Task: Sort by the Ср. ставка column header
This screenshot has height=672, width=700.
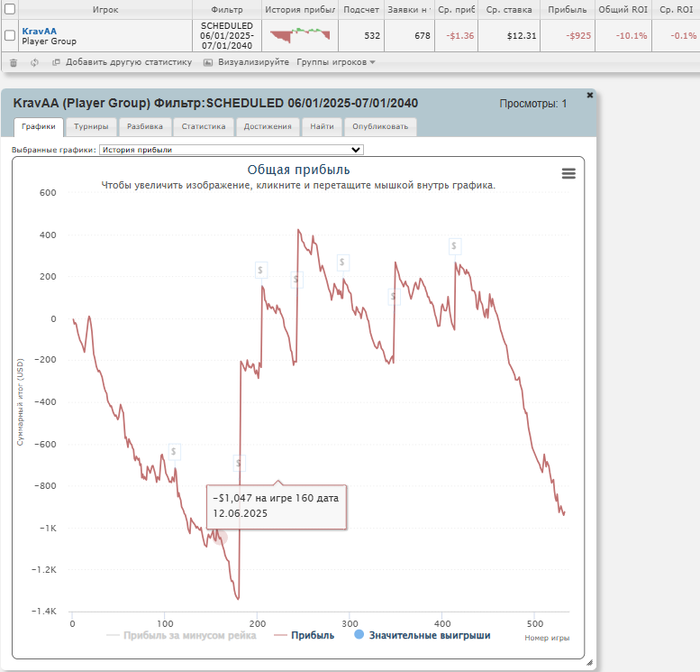Action: pyautogui.click(x=509, y=9)
